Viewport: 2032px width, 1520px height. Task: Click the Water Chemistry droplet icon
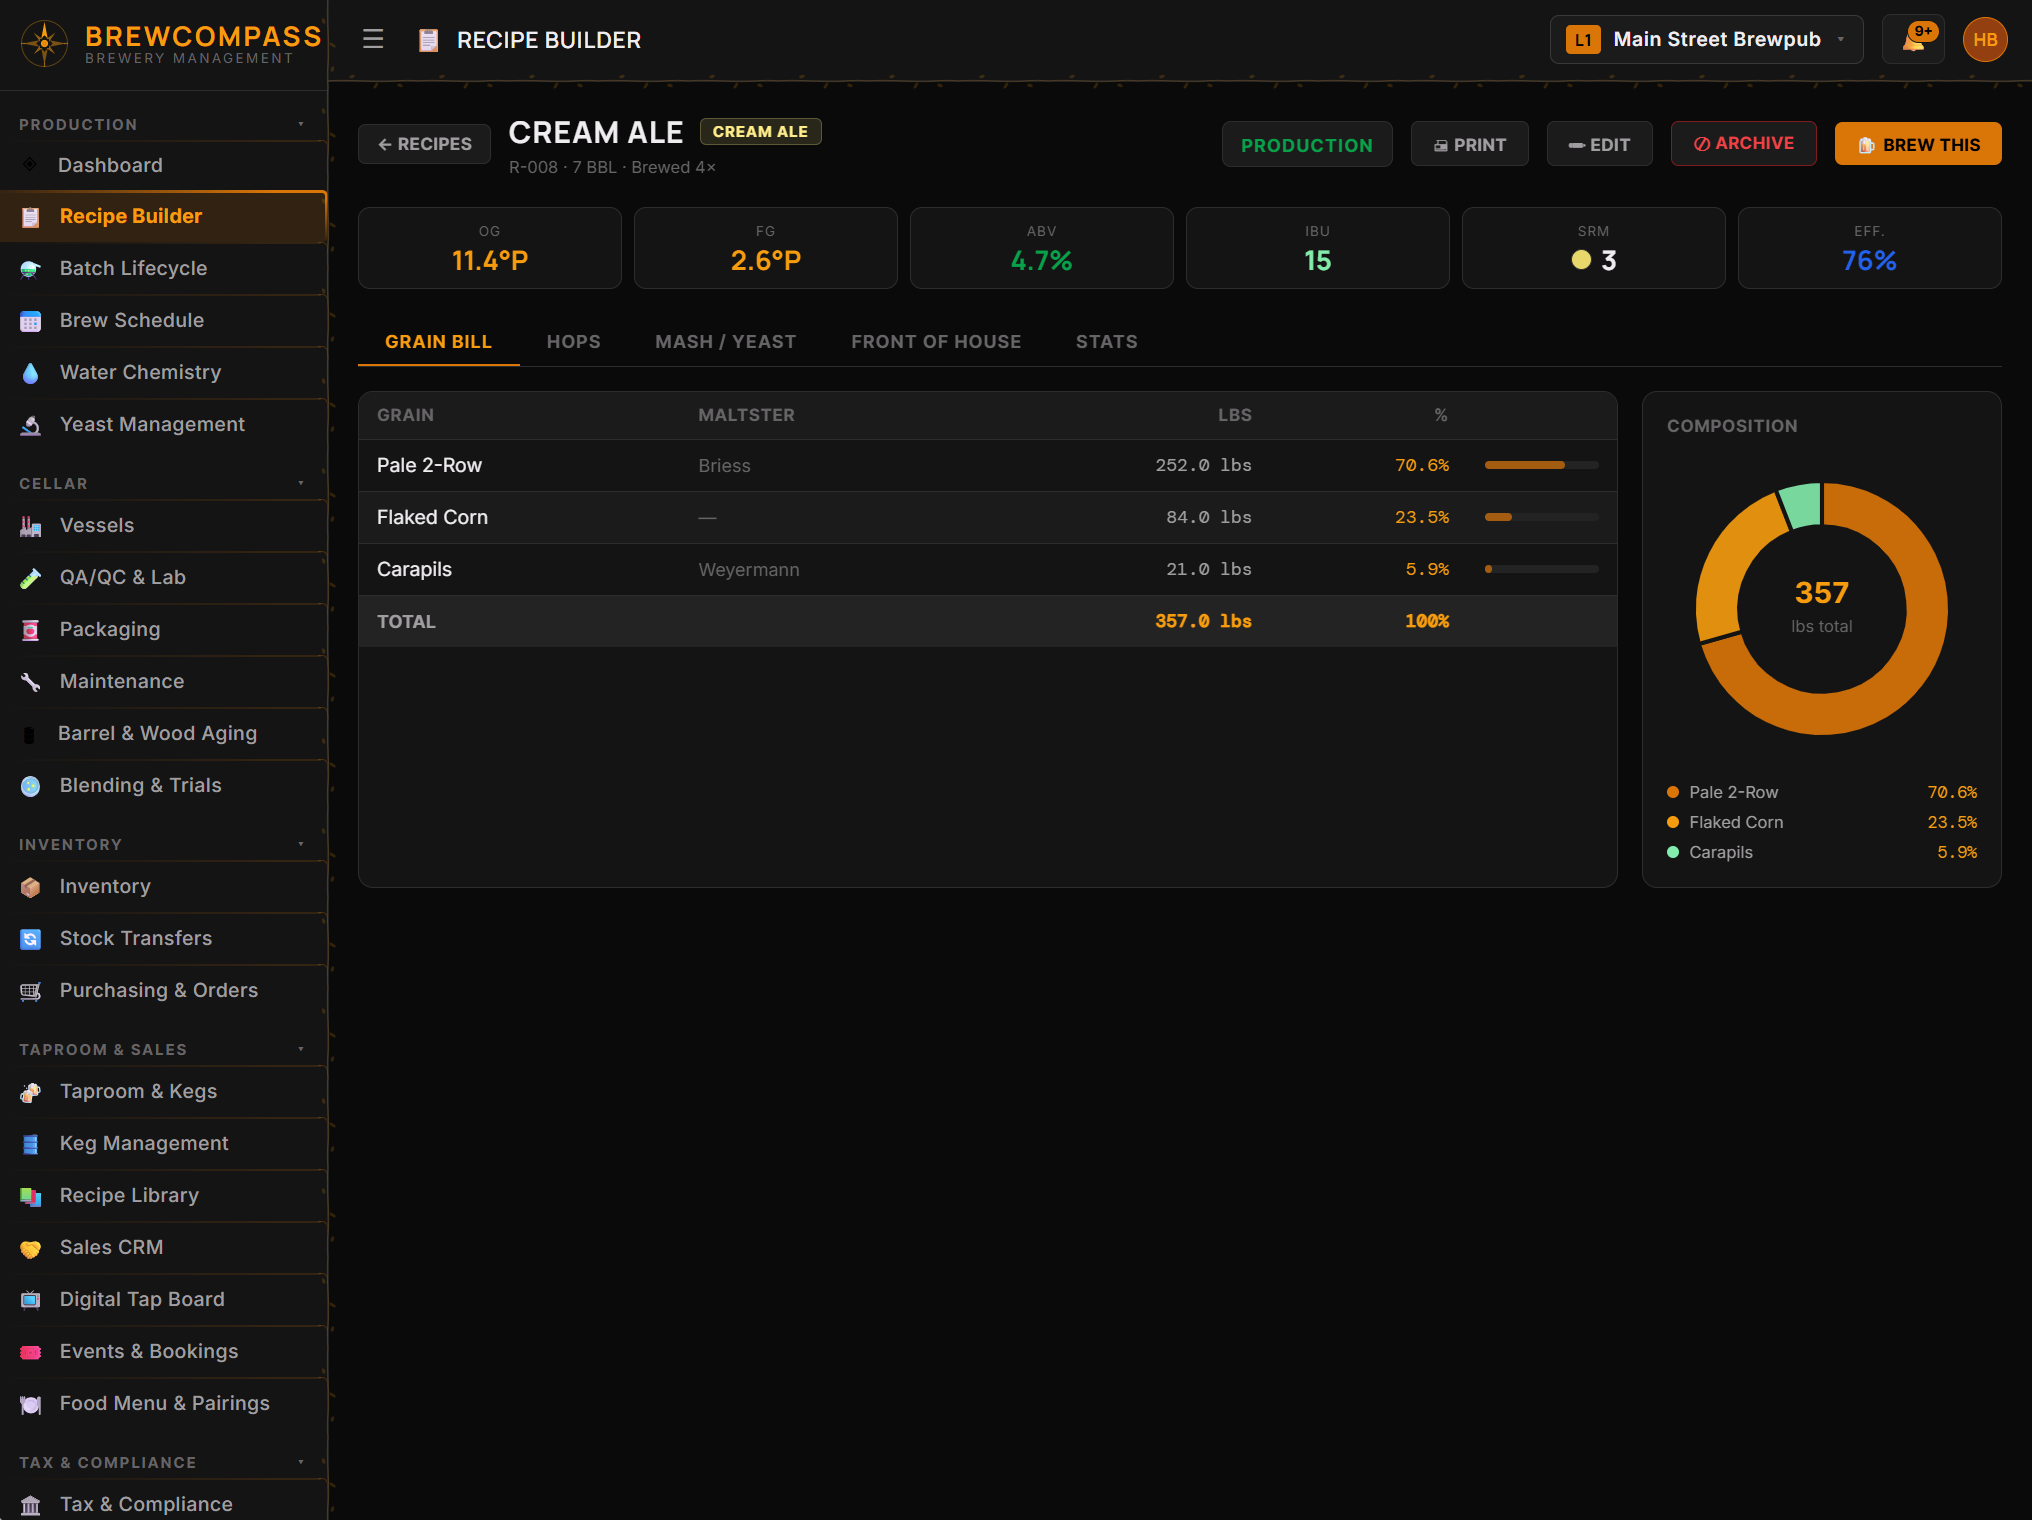click(x=30, y=373)
